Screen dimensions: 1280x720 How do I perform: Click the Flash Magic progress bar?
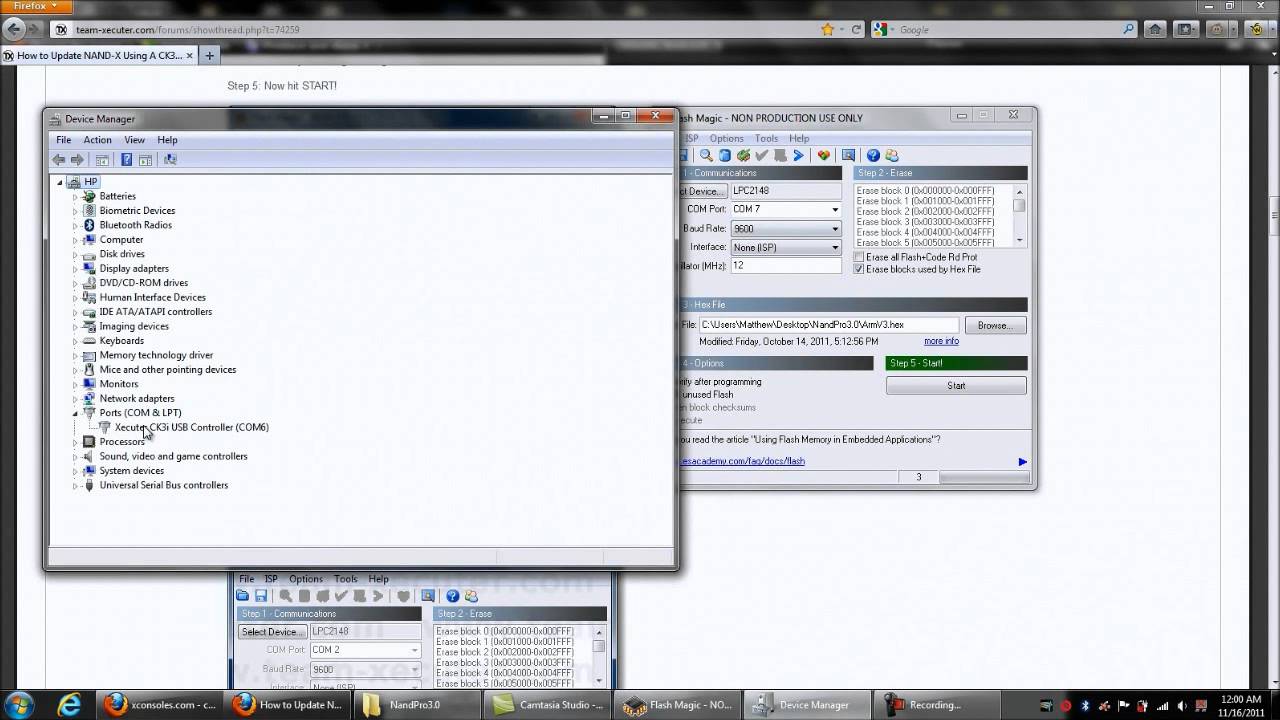click(984, 477)
